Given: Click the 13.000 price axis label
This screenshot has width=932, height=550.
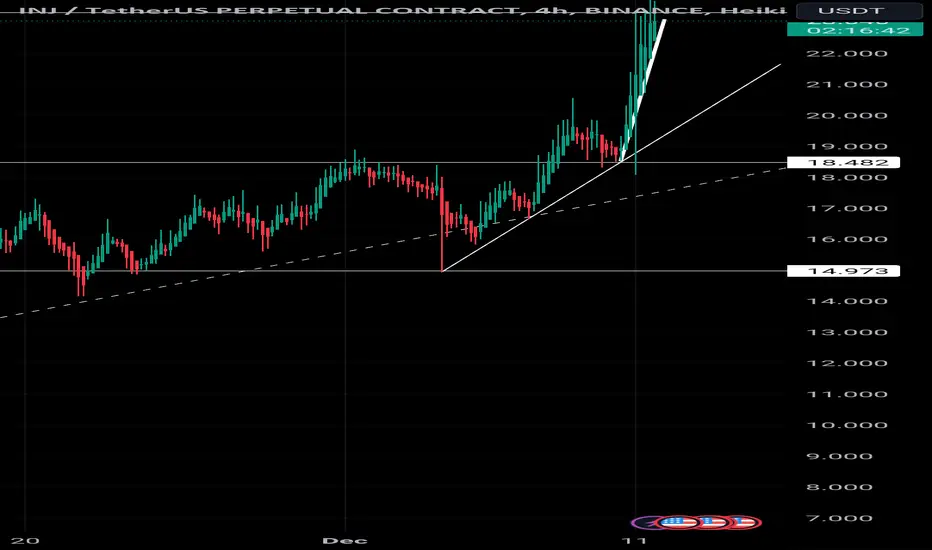Looking at the screenshot, I should pos(846,332).
